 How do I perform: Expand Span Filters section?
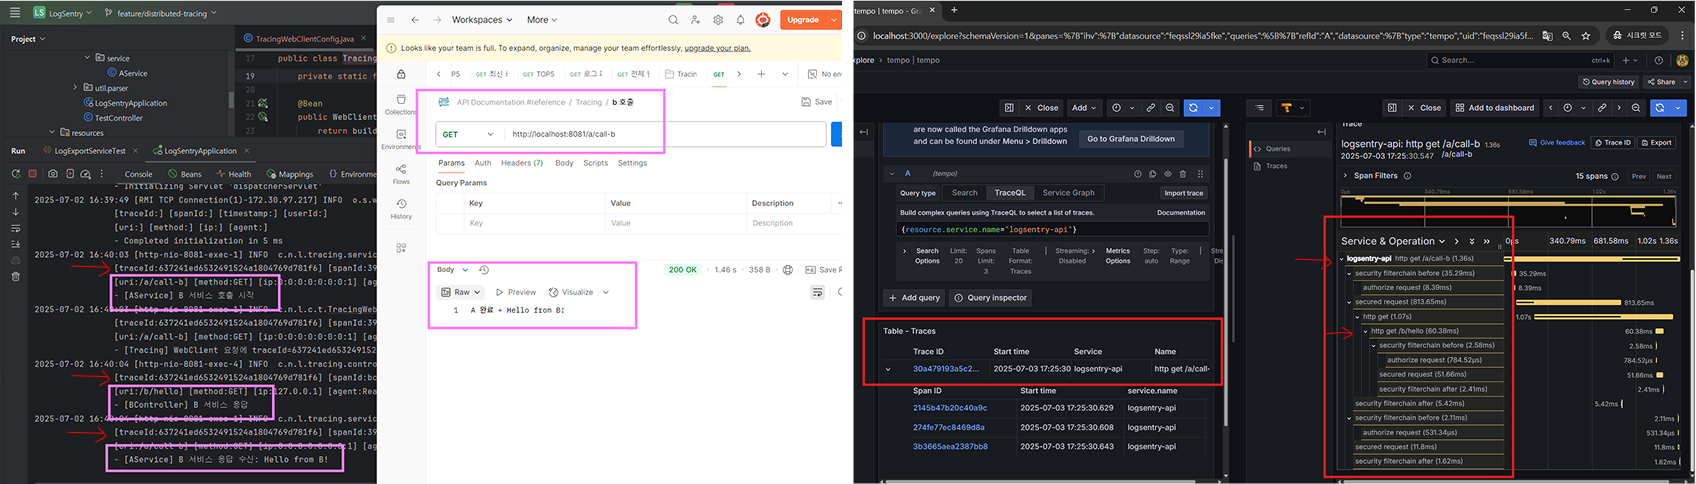[x=1345, y=176]
